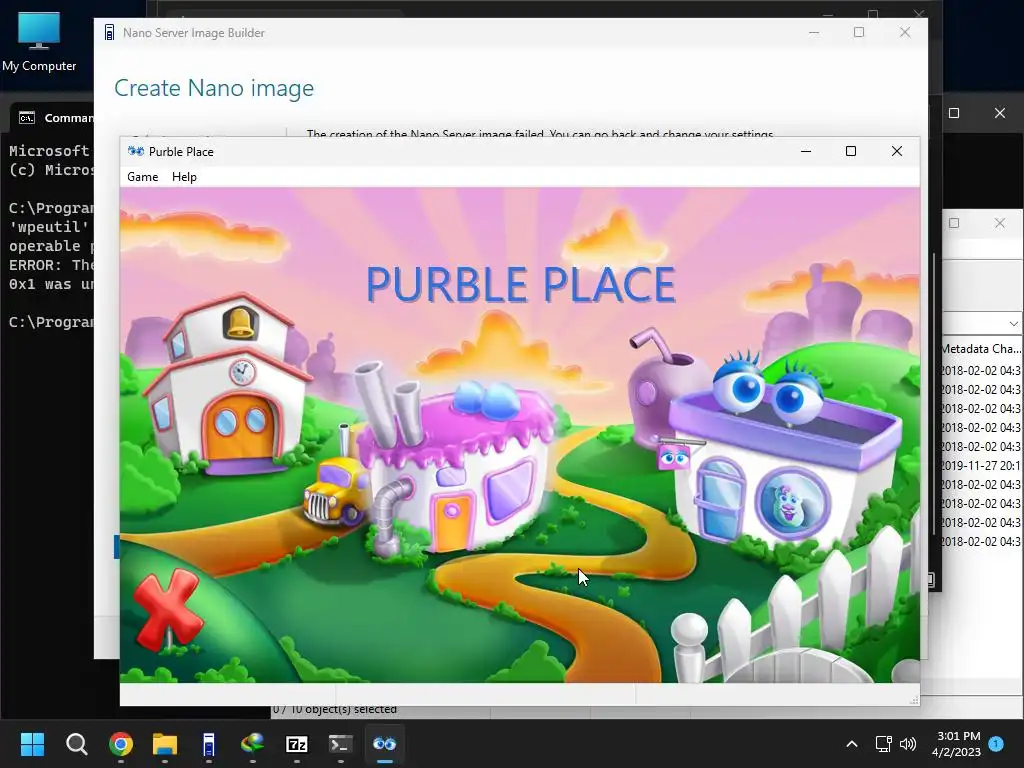
Task: Maximize the Purble Place window
Action: pos(851,152)
